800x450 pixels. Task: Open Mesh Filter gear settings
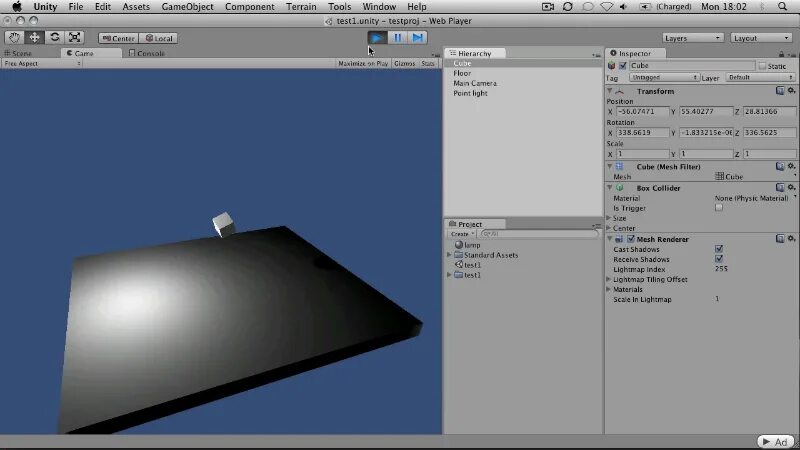click(x=791, y=166)
